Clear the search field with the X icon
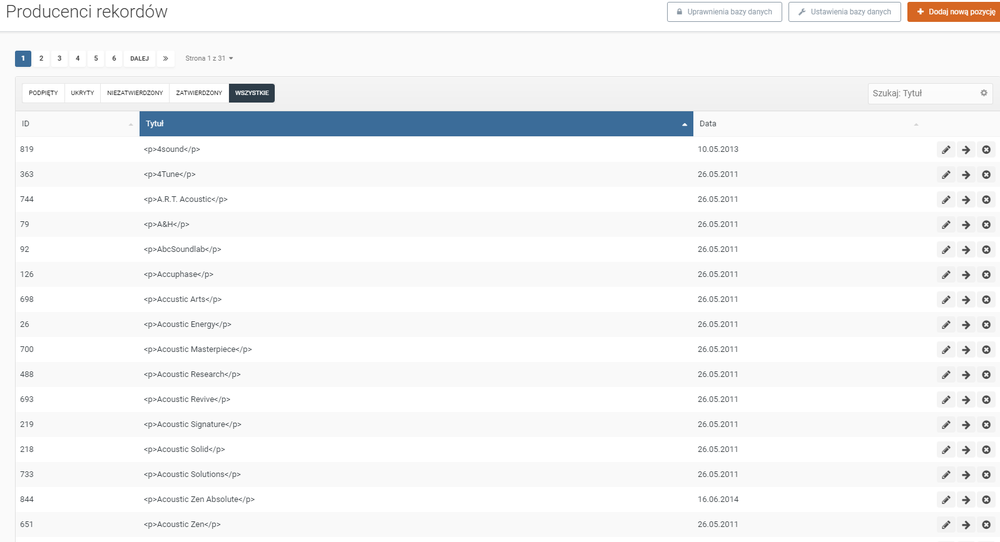The width and height of the screenshot is (1000, 542). click(x=983, y=93)
